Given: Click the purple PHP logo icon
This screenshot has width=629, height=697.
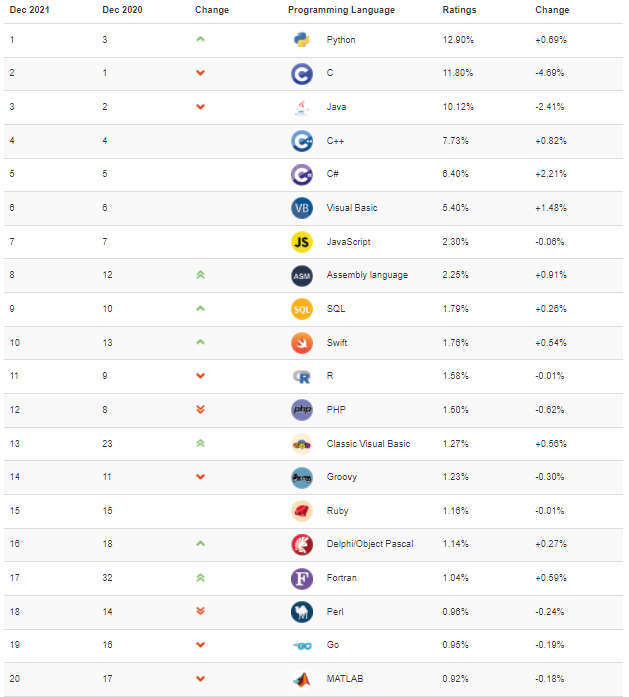Looking at the screenshot, I should [302, 410].
